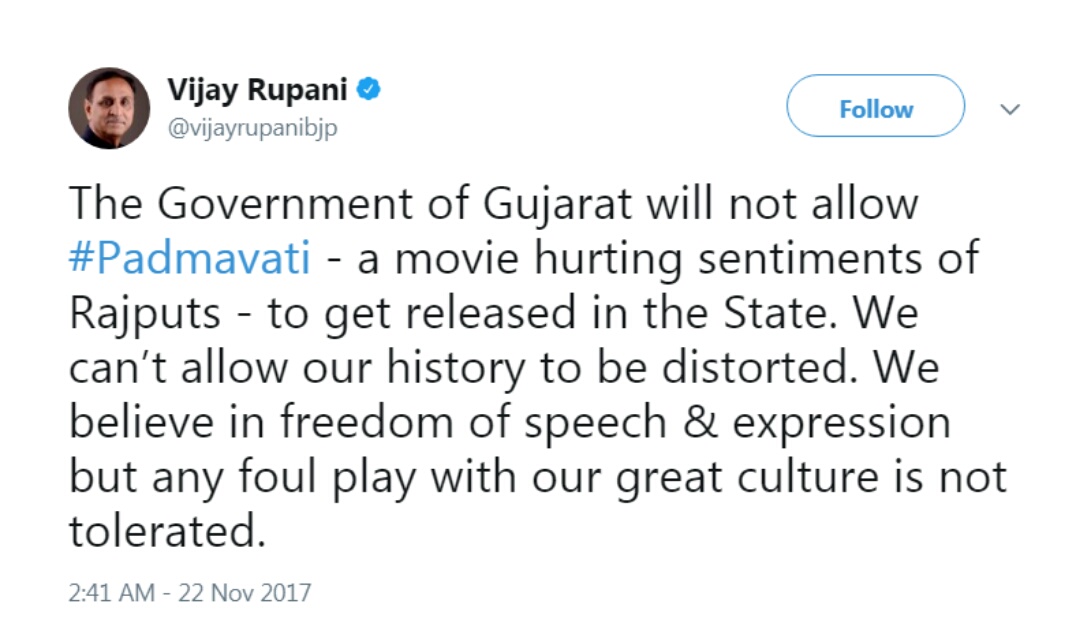Viewport: 1080px width, 640px height.
Task: Click the word "expression" in the tweet
Action: click(841, 422)
